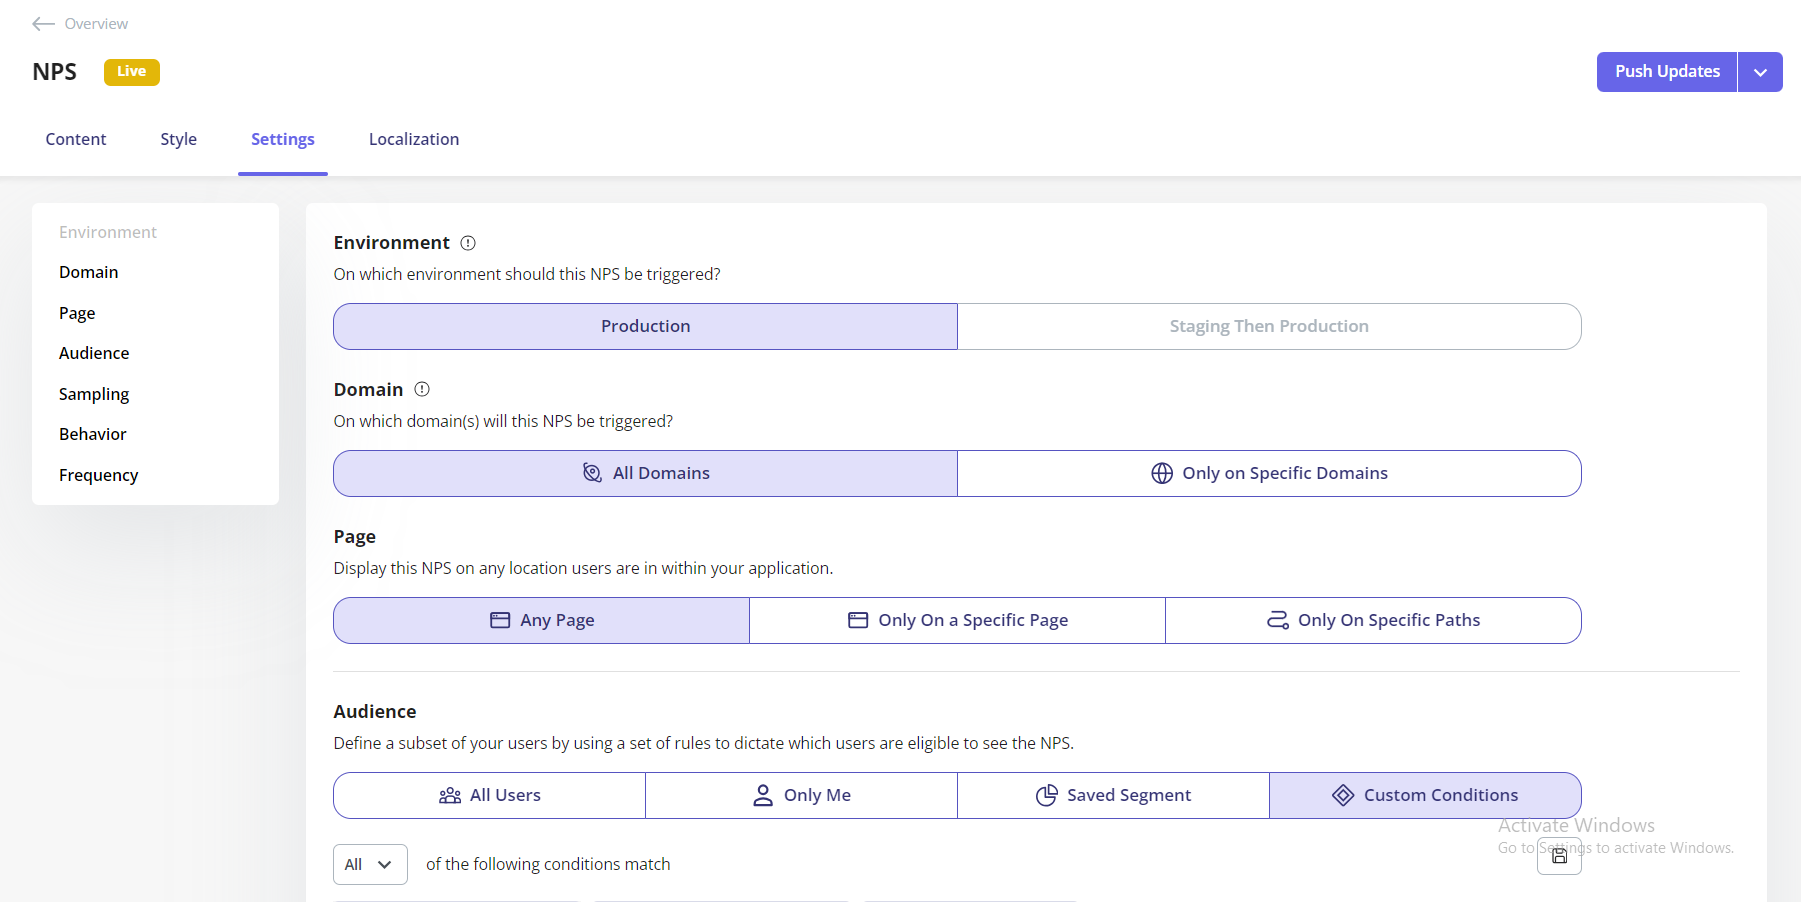Switch to the Localization tab

pos(413,139)
